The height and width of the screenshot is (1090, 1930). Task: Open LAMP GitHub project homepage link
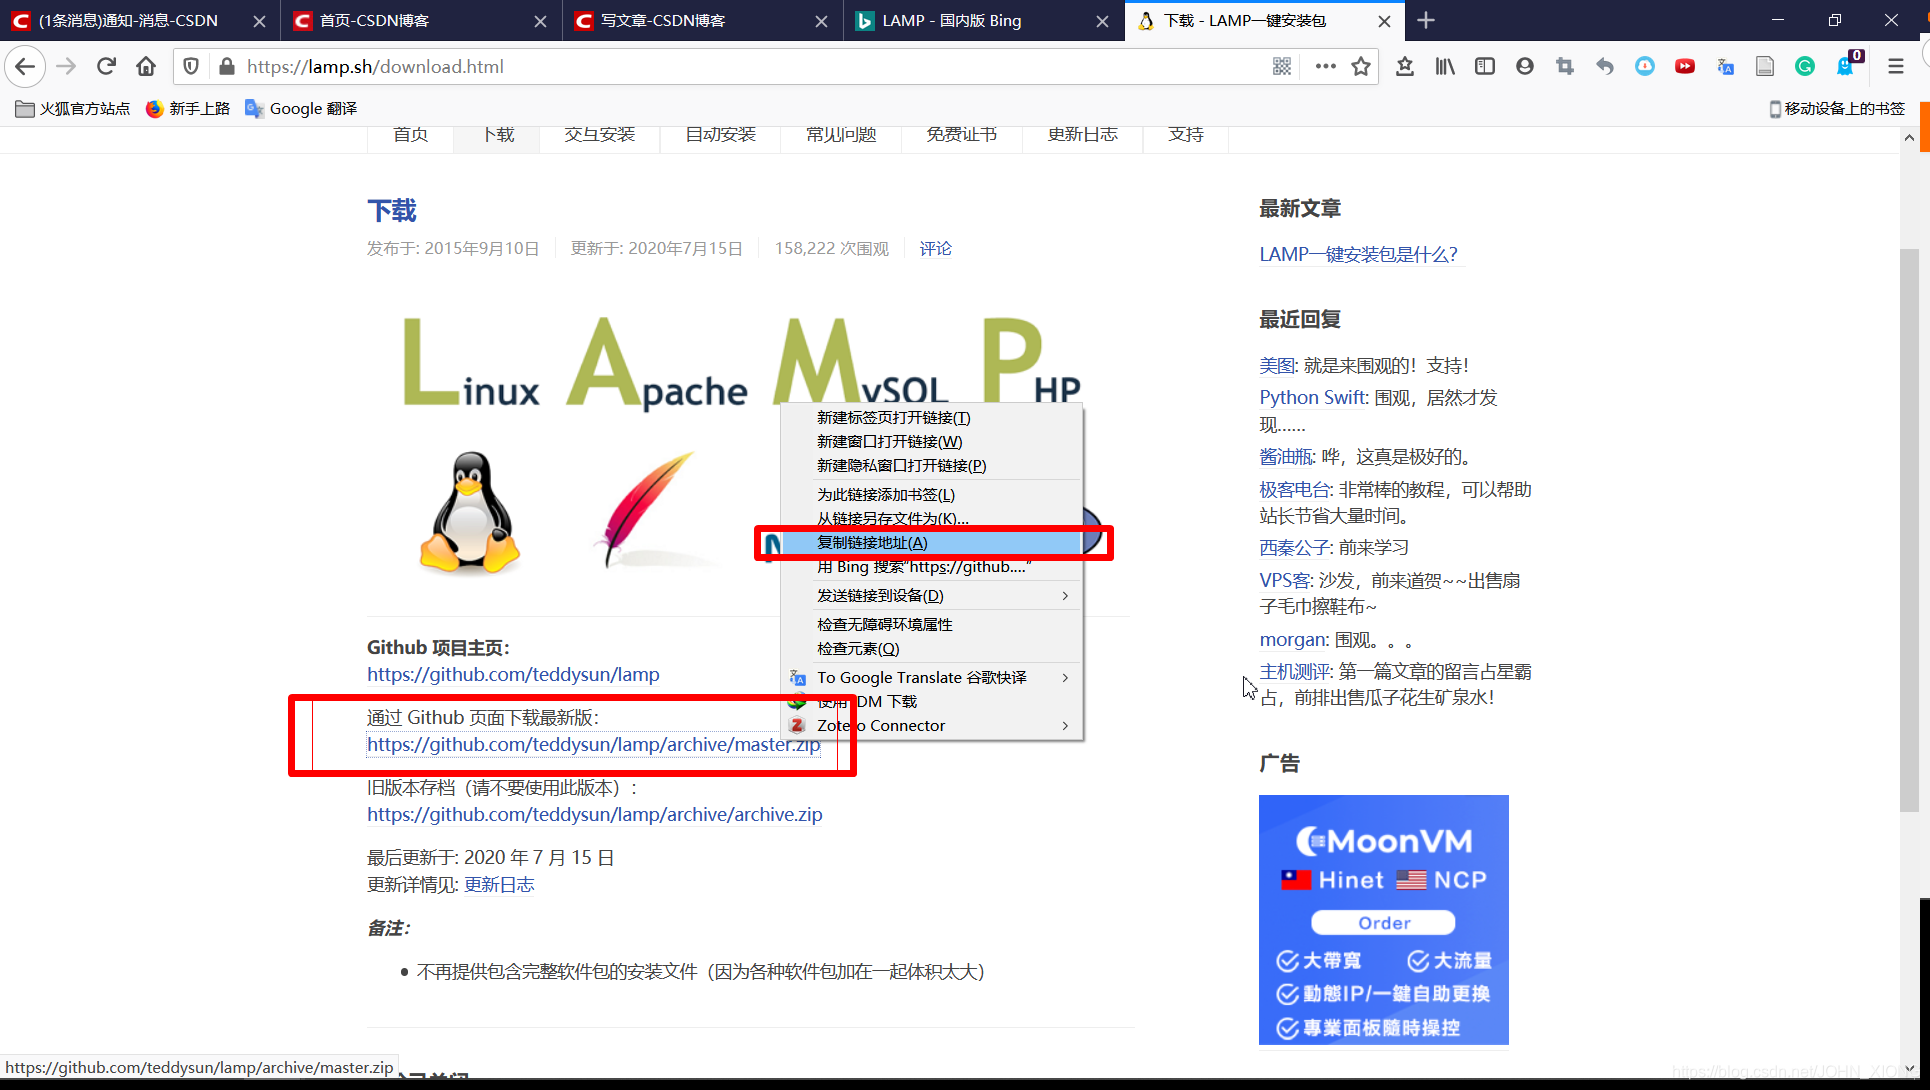(x=514, y=672)
